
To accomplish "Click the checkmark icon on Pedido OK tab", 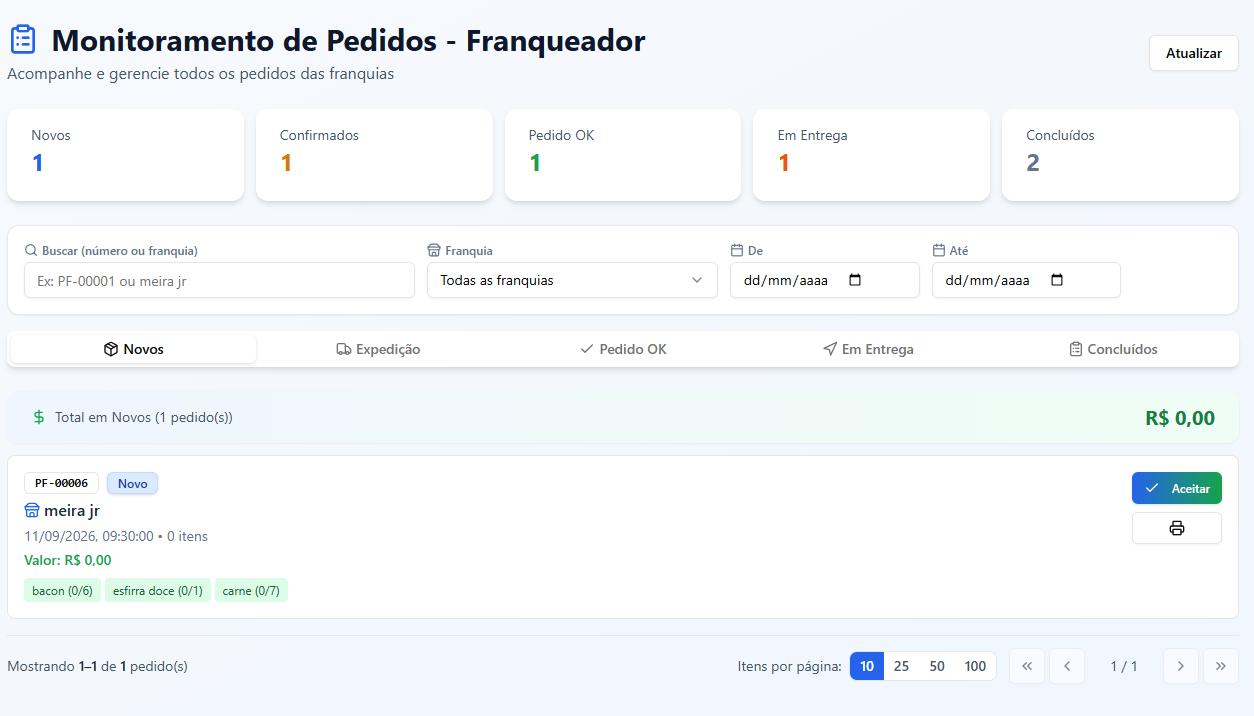I will coord(587,349).
